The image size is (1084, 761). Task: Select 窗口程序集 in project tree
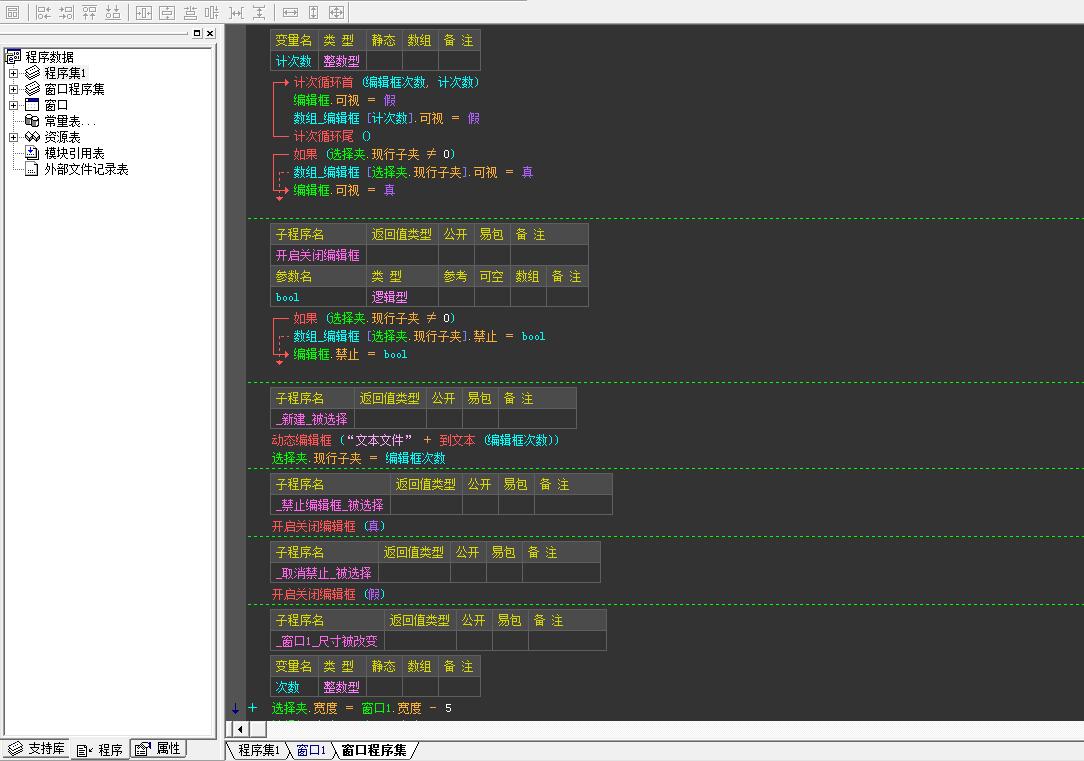(75, 89)
